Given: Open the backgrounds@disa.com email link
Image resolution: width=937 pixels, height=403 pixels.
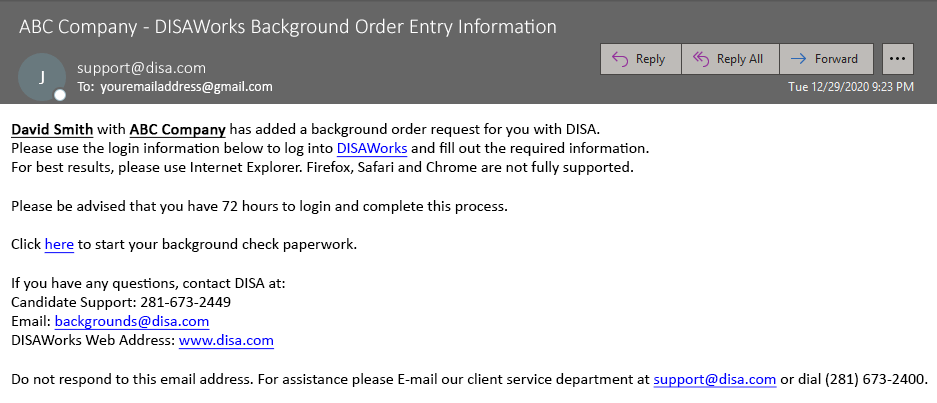Looking at the screenshot, I should pyautogui.click(x=131, y=321).
